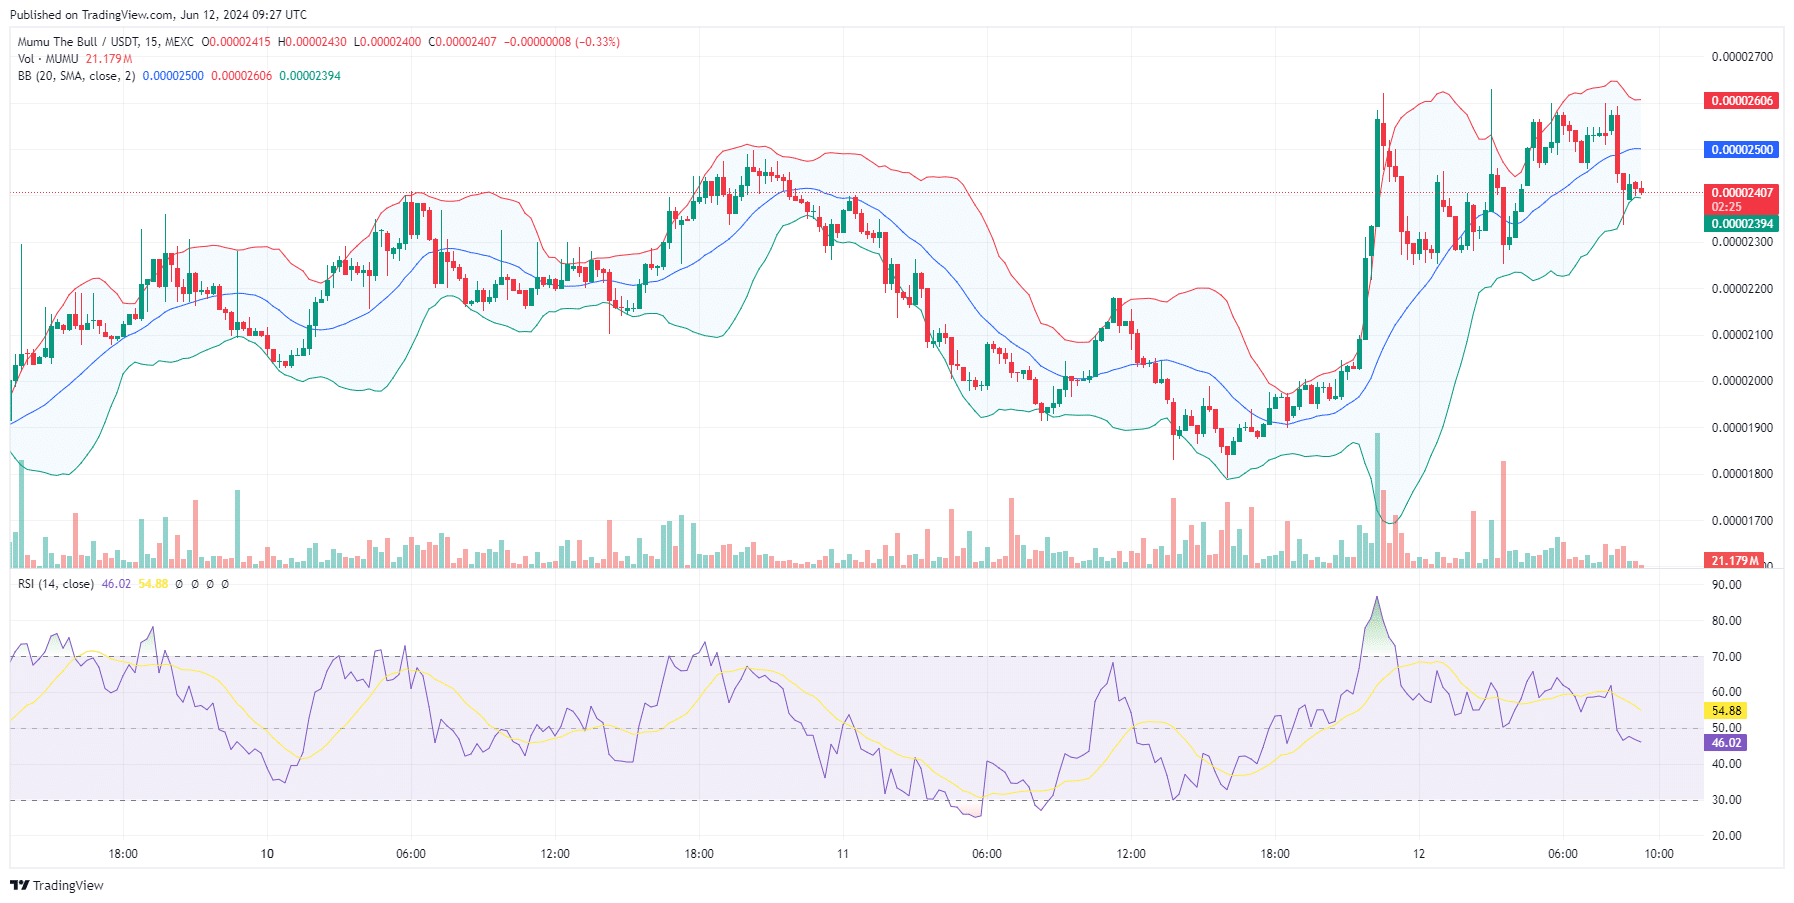Click blue 0.00002500 price axis label

(x=1741, y=150)
